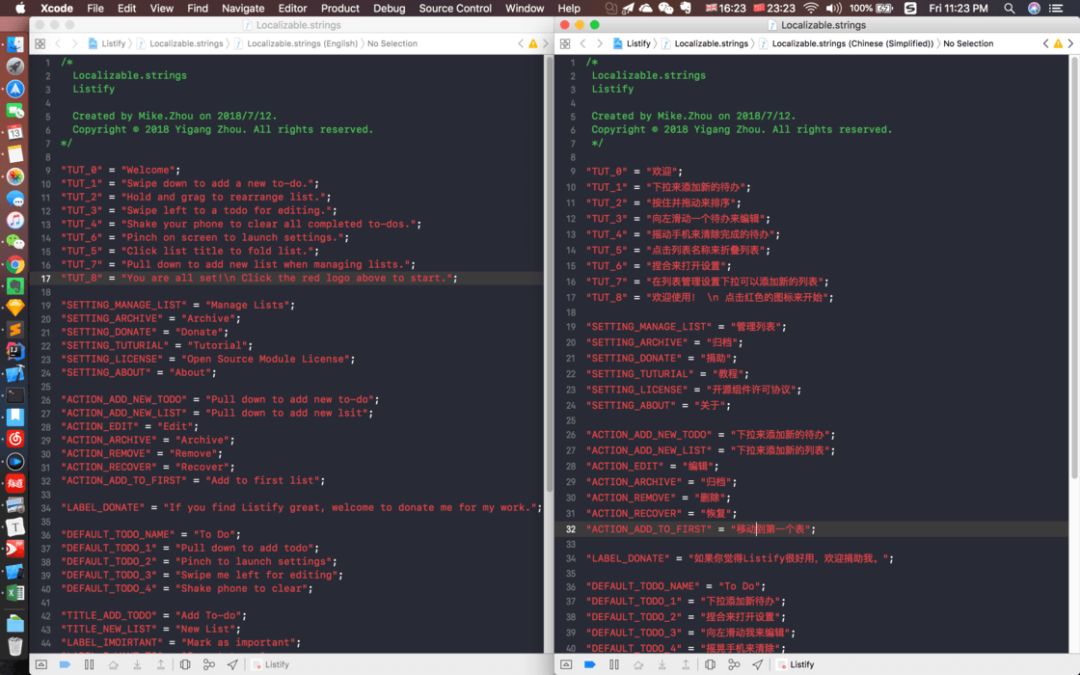Hide the debug area in right window

coord(566,665)
